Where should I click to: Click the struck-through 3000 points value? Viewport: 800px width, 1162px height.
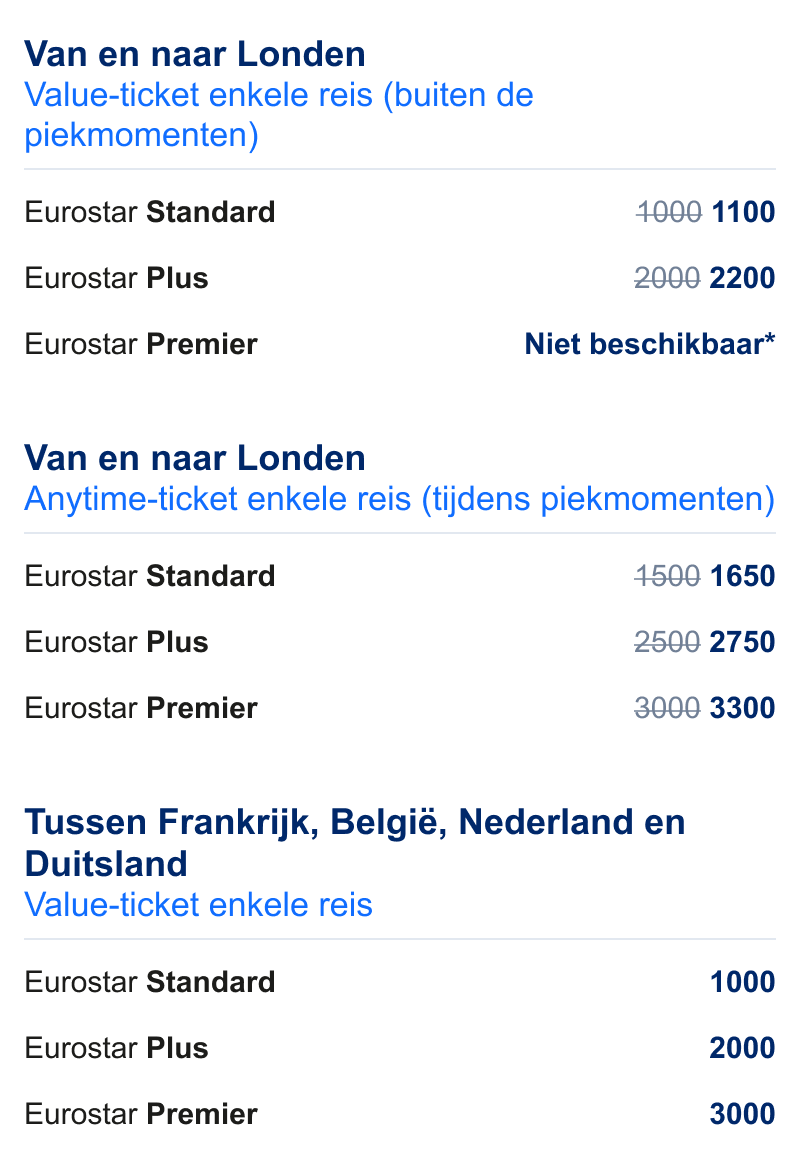coord(667,708)
